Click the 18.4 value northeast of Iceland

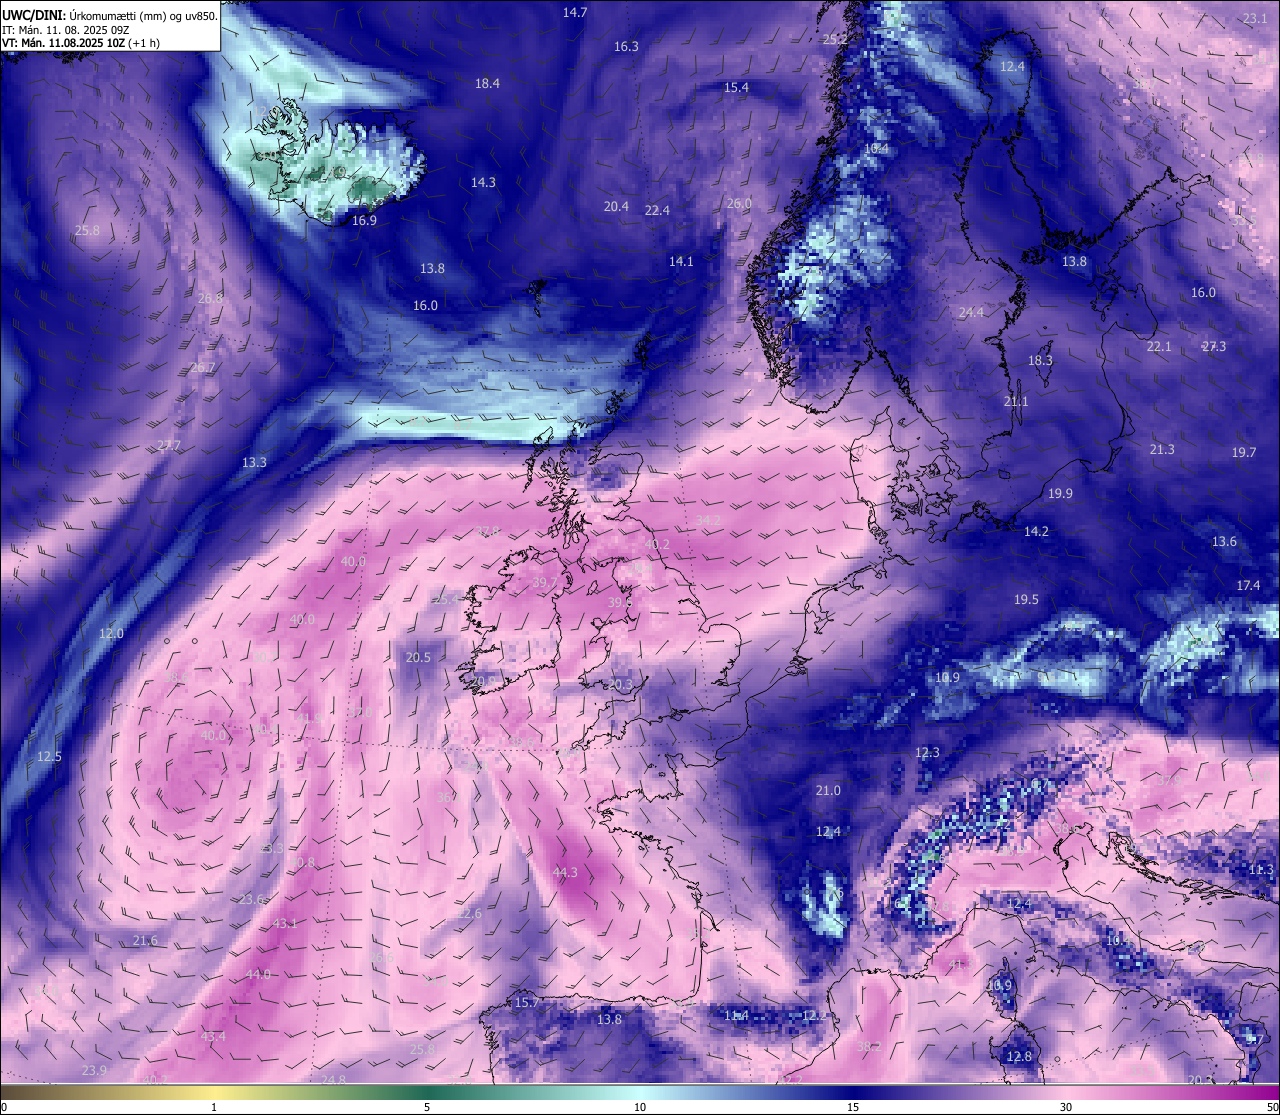(487, 84)
